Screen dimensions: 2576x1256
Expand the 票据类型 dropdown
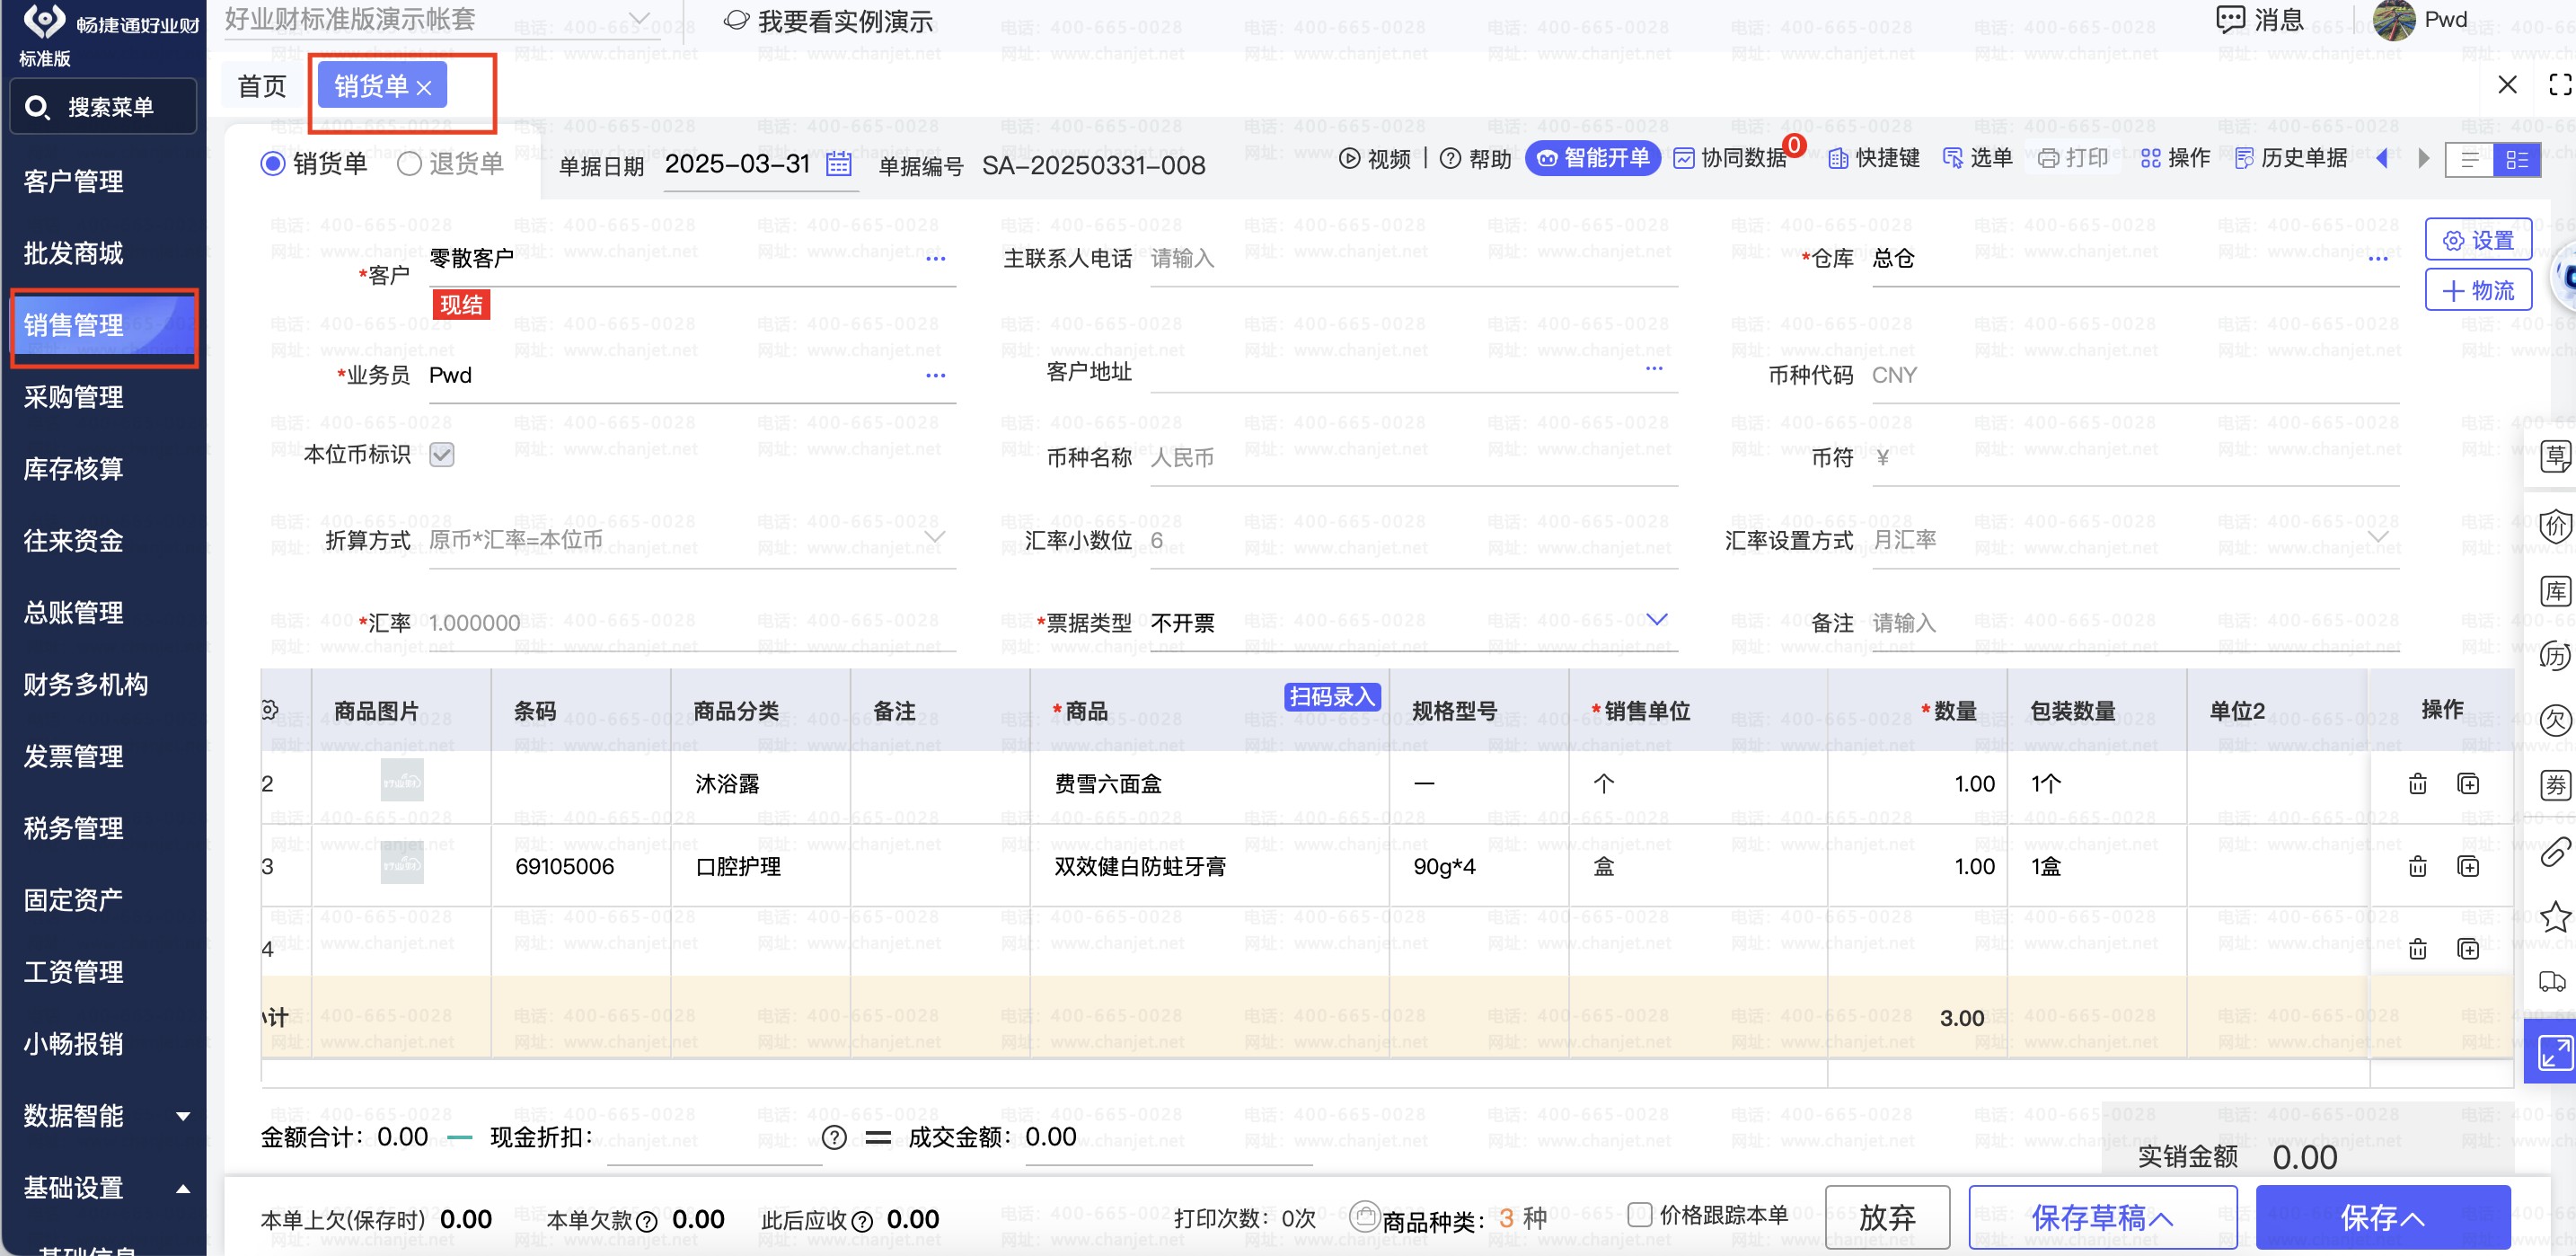(x=1656, y=620)
